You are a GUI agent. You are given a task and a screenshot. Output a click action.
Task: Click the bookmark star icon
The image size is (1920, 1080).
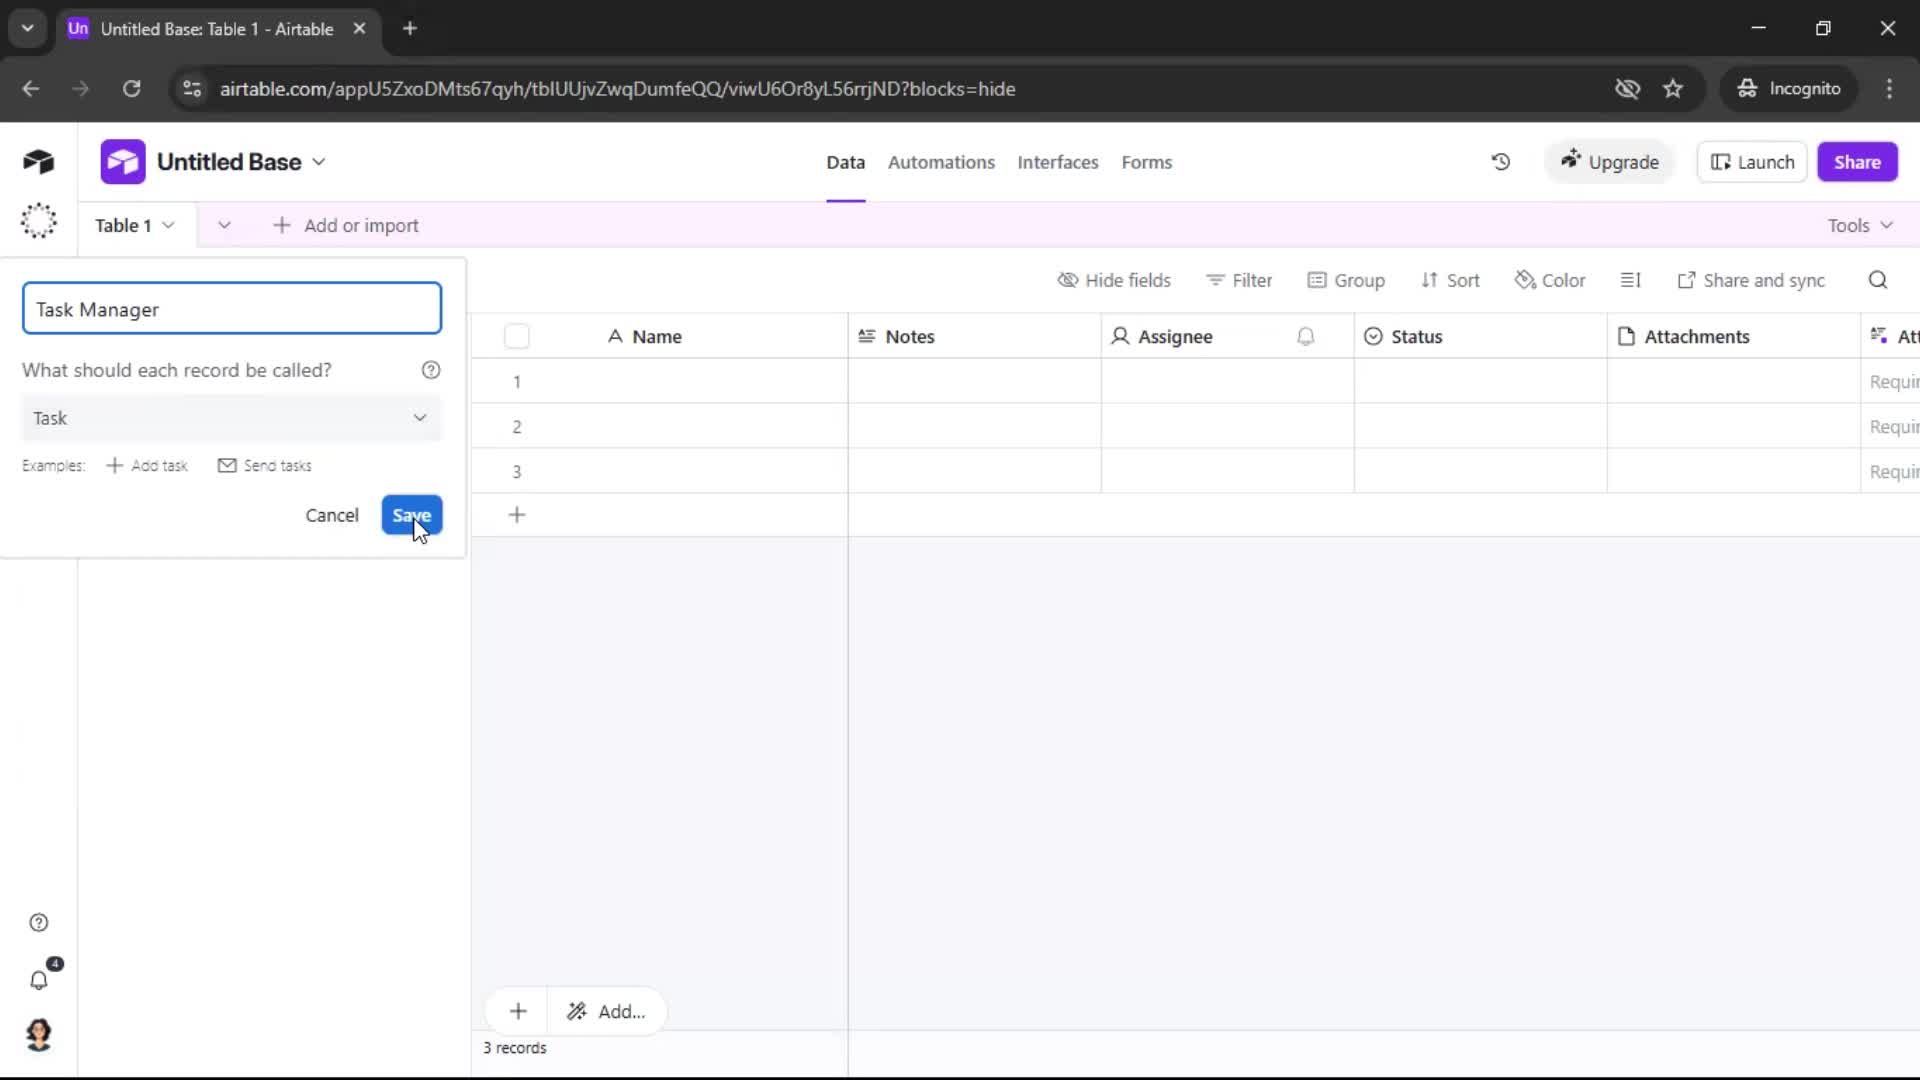click(1673, 89)
